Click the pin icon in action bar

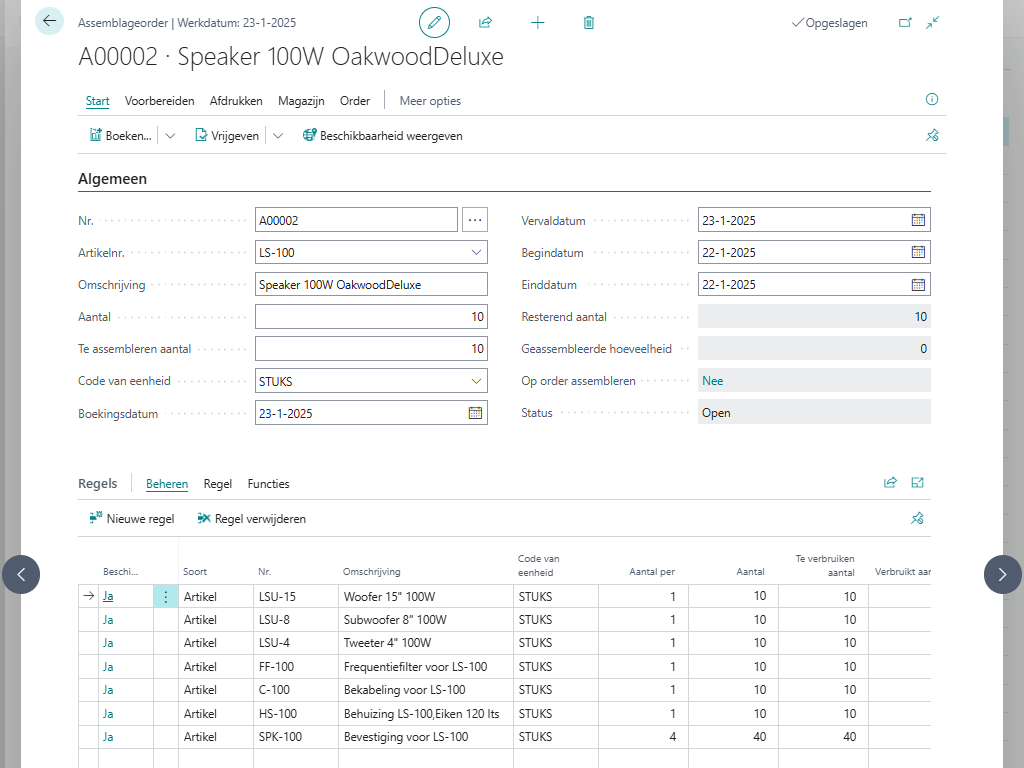[932, 136]
